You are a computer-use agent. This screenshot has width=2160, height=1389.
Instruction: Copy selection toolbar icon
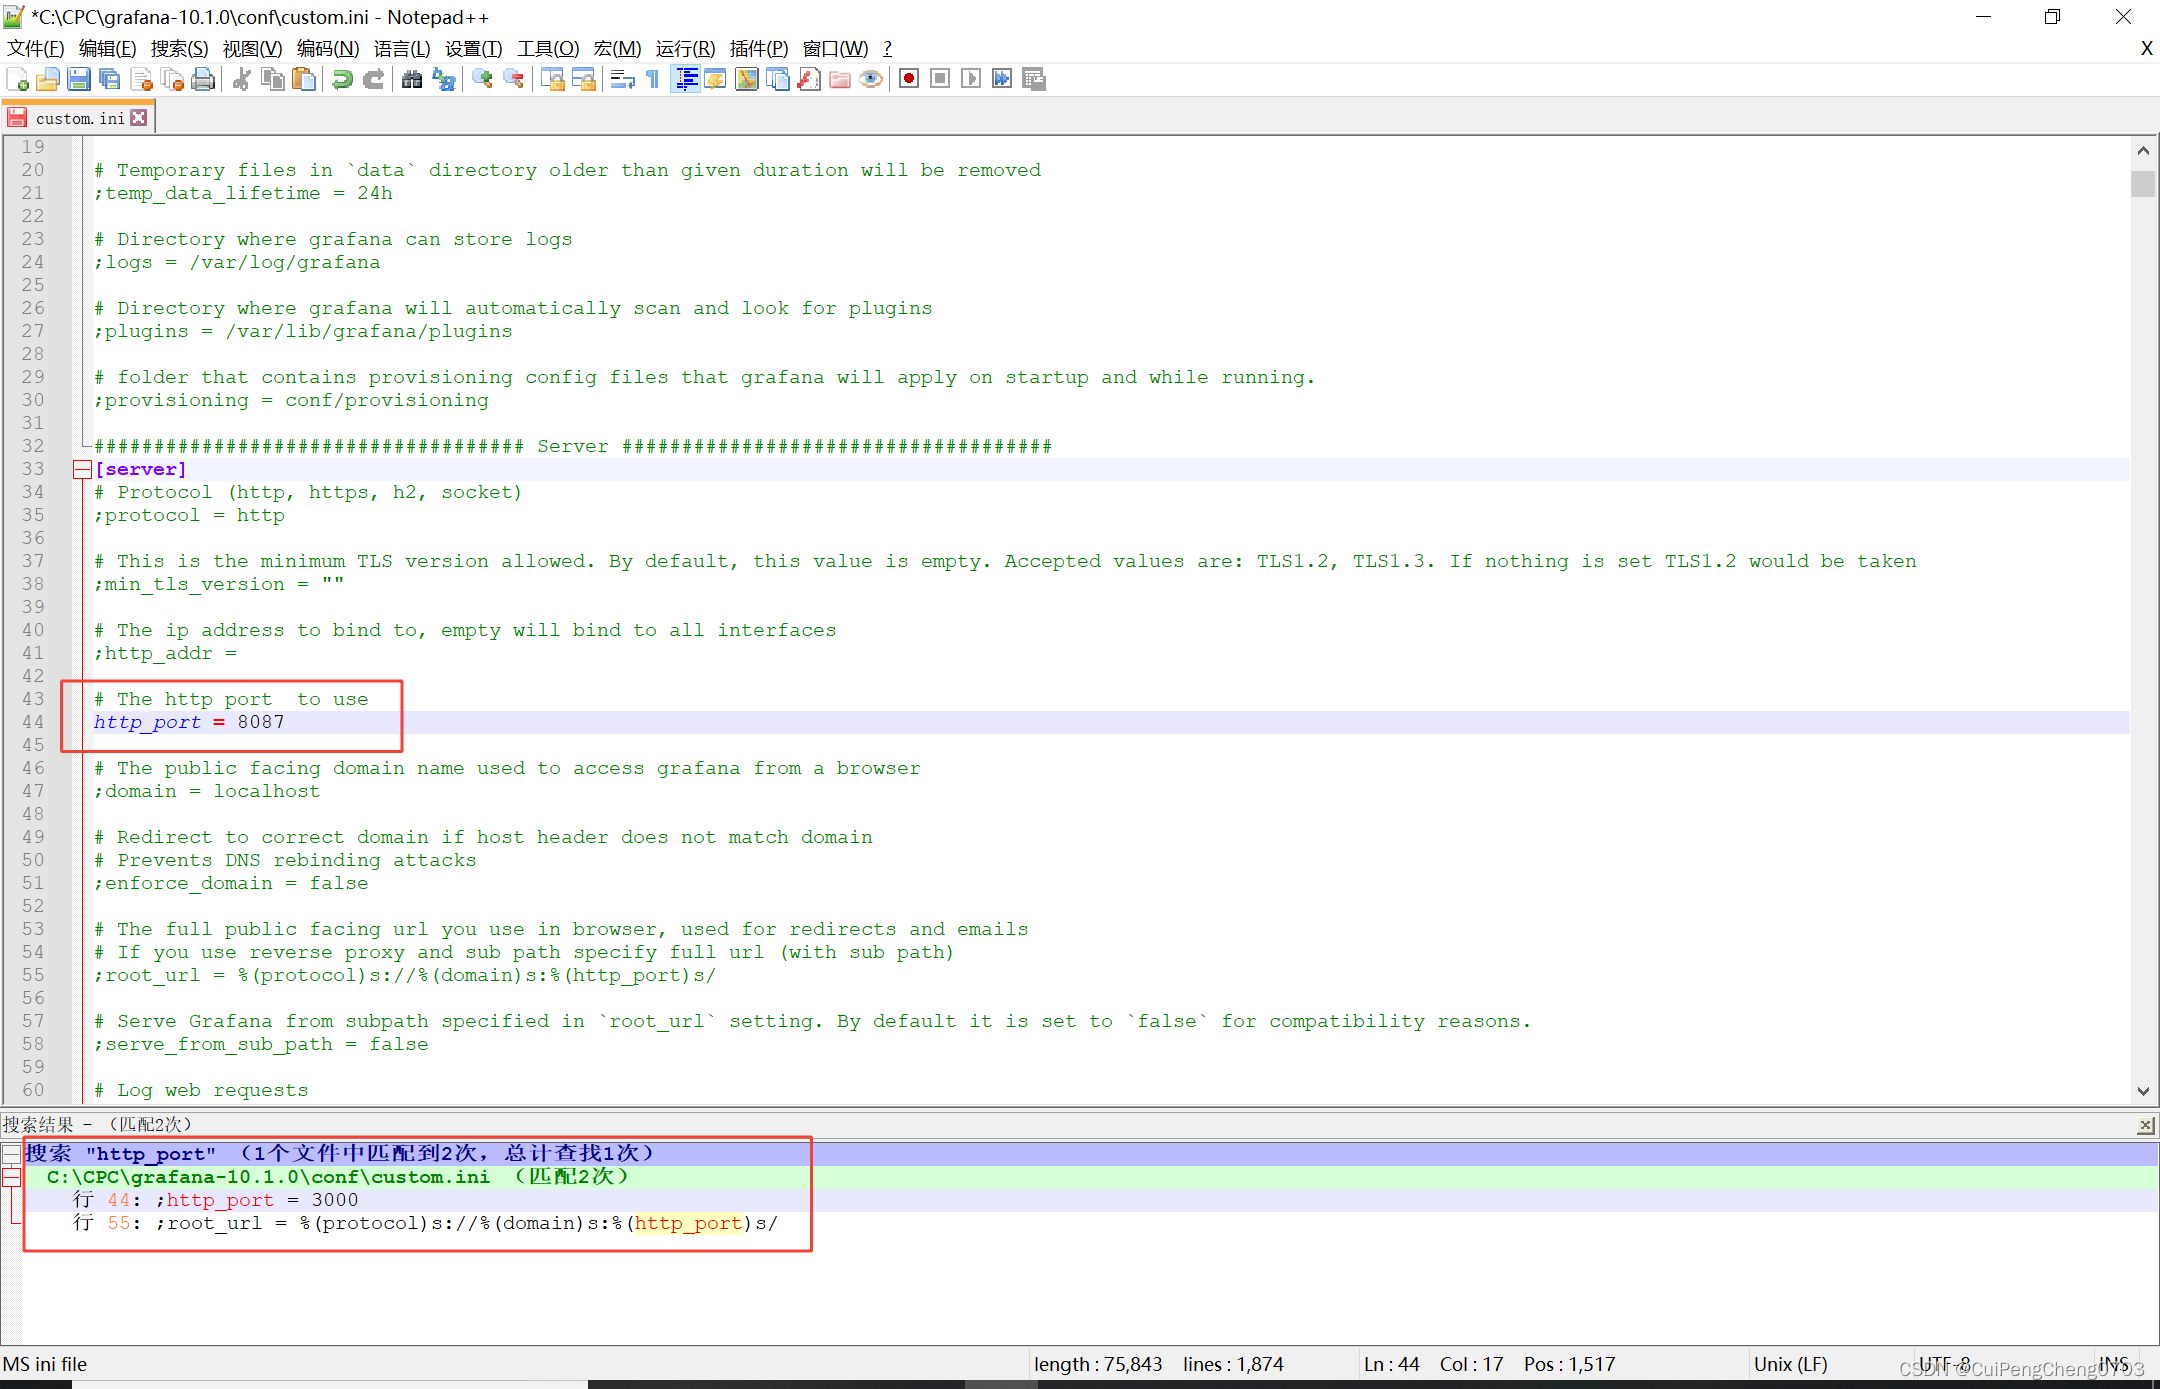[x=272, y=79]
